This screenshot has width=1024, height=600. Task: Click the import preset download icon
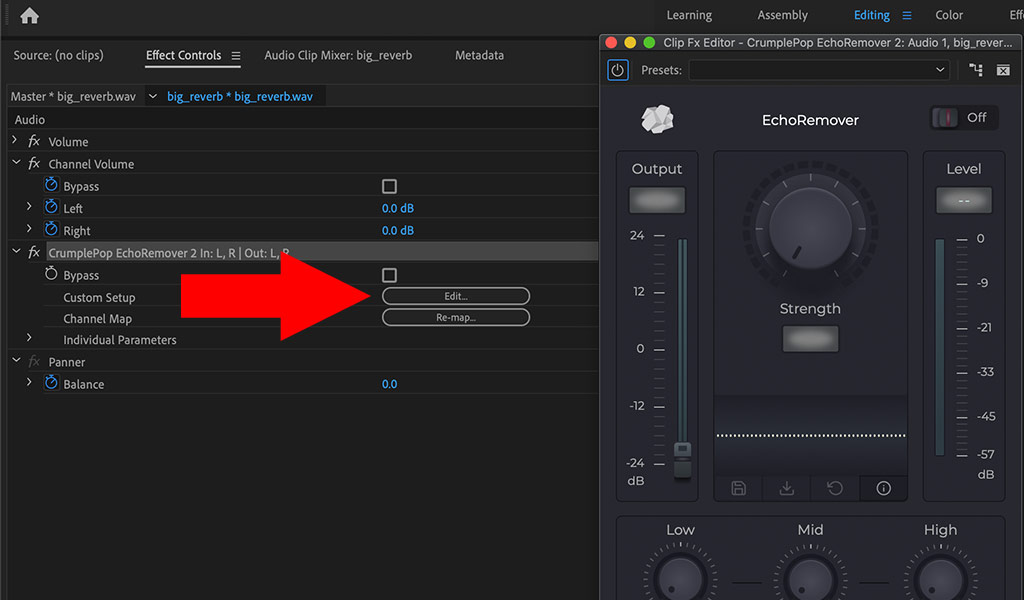(x=787, y=488)
